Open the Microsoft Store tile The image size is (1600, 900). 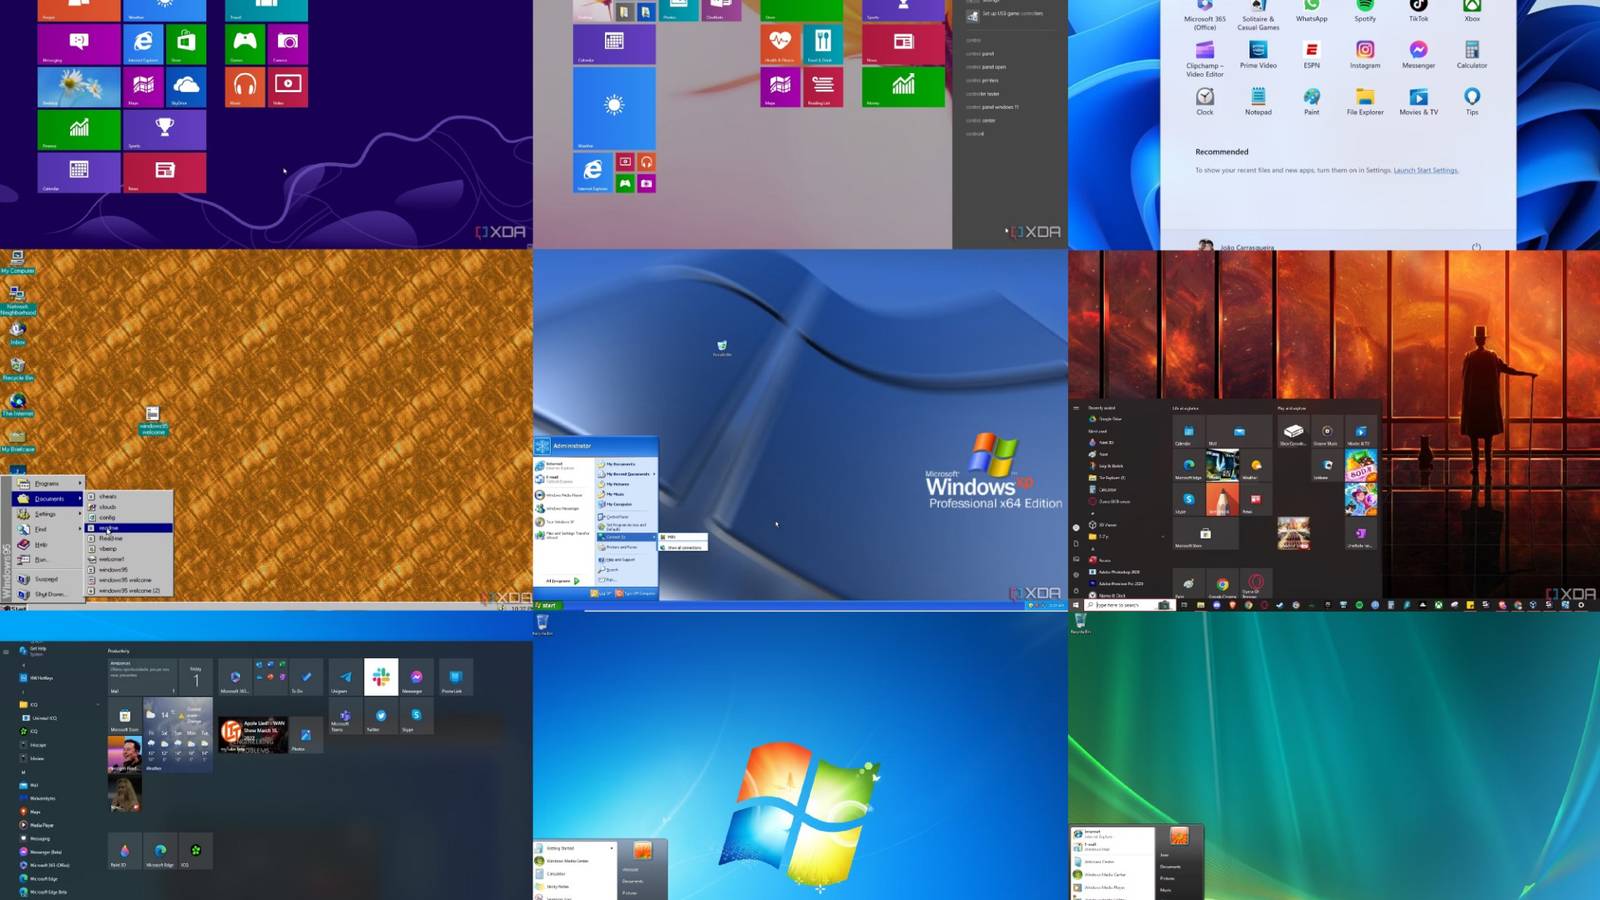(x=1205, y=535)
